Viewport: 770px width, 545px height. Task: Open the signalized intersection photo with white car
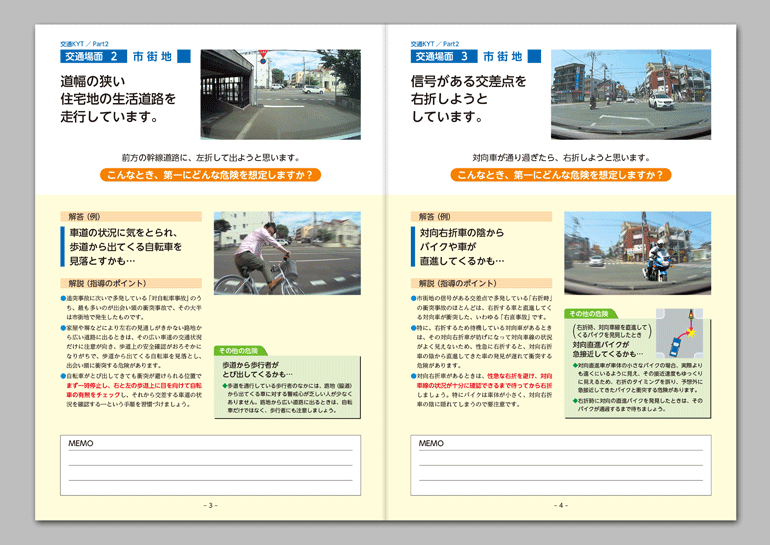pos(631,94)
